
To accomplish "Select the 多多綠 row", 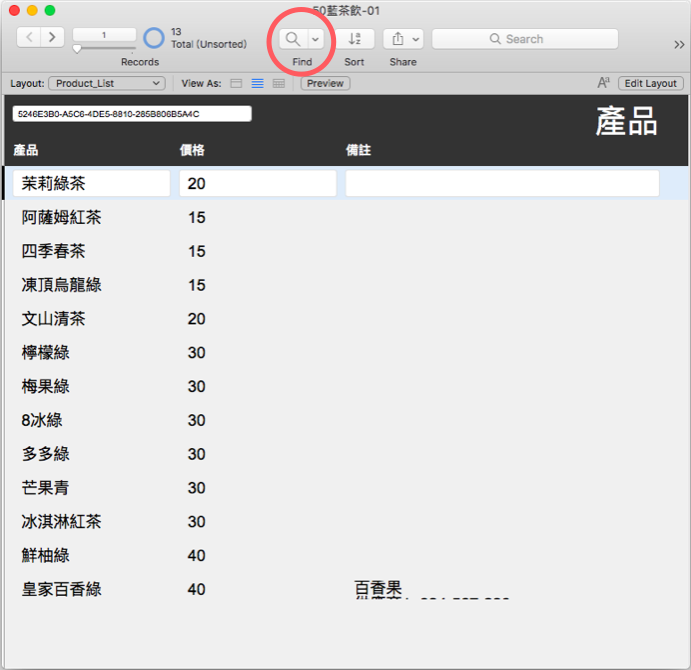I will 346,454.
